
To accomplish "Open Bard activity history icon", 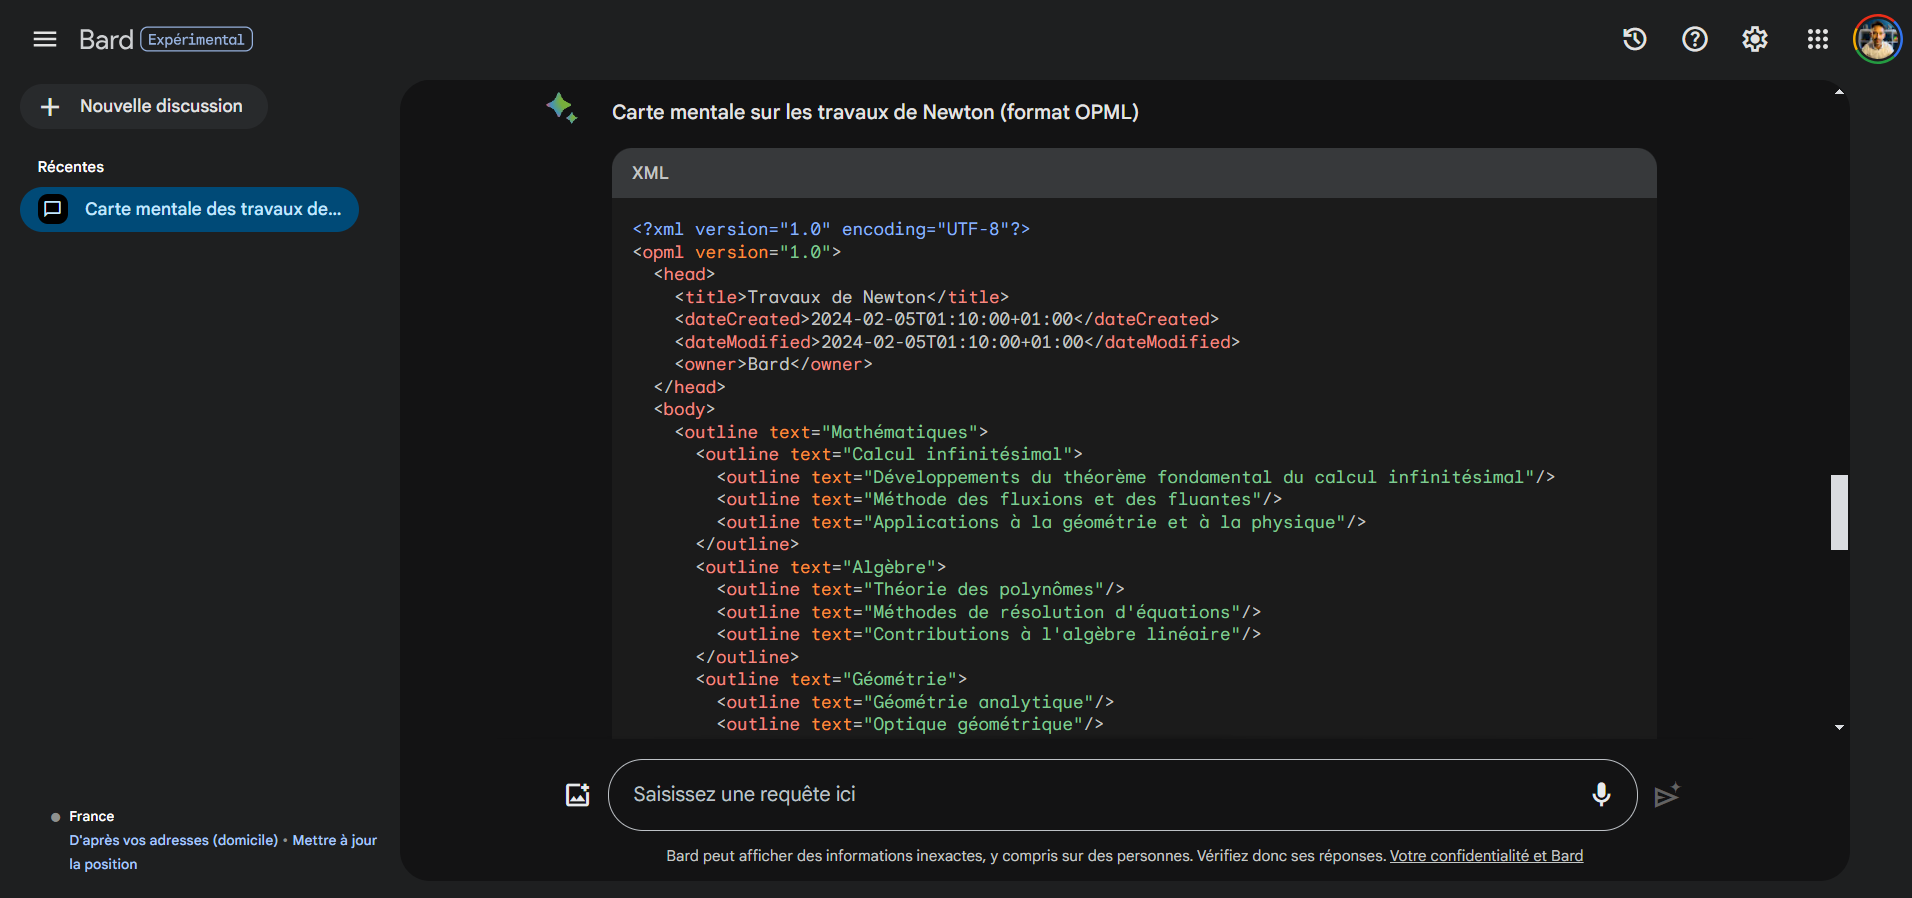I will (x=1634, y=39).
